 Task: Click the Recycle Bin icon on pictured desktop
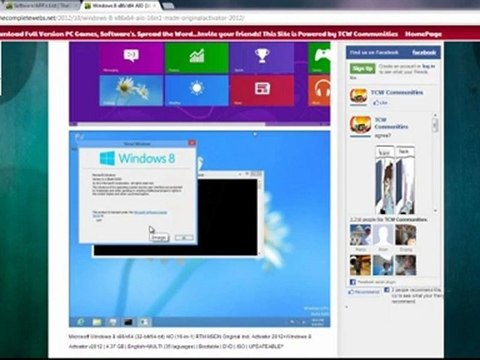[x=80, y=137]
